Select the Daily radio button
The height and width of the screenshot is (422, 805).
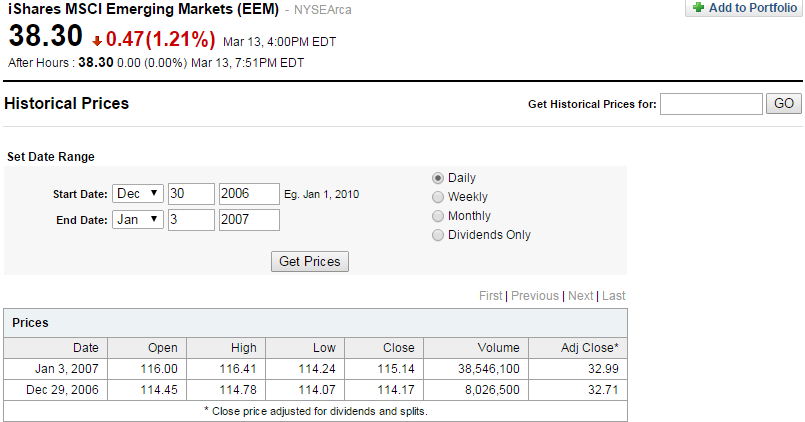click(437, 178)
